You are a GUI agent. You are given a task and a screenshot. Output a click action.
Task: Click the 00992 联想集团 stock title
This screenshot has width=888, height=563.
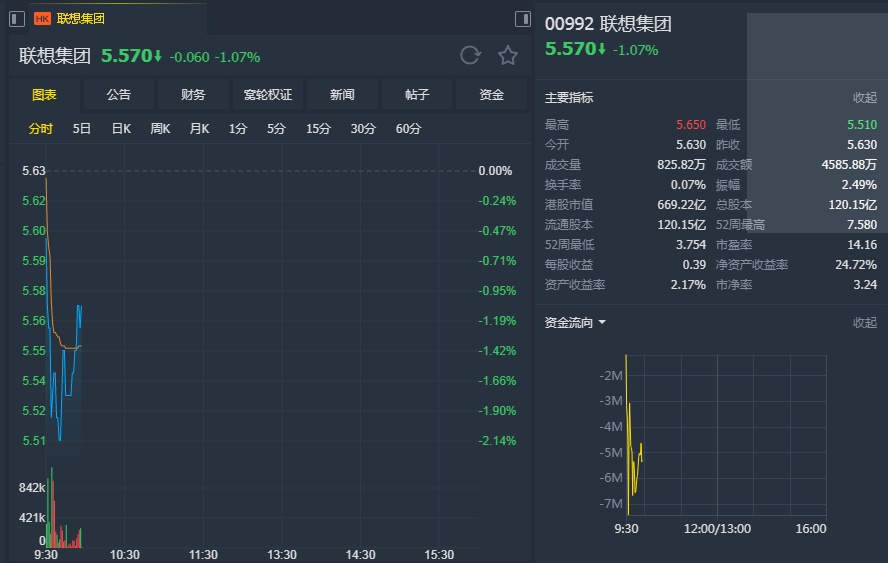608,25
